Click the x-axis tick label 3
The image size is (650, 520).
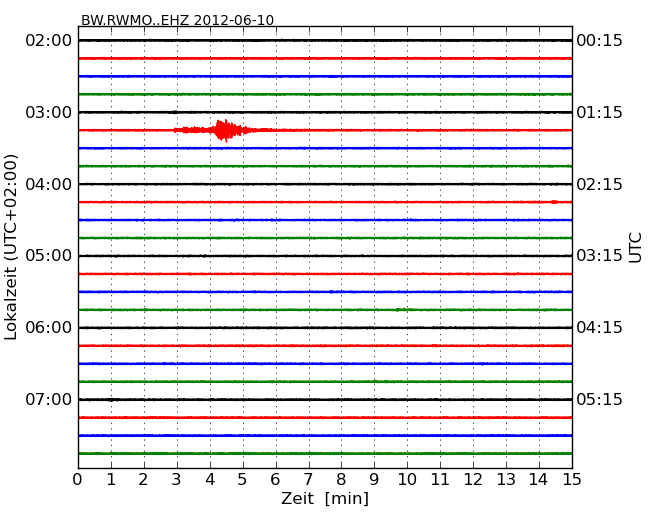176,480
